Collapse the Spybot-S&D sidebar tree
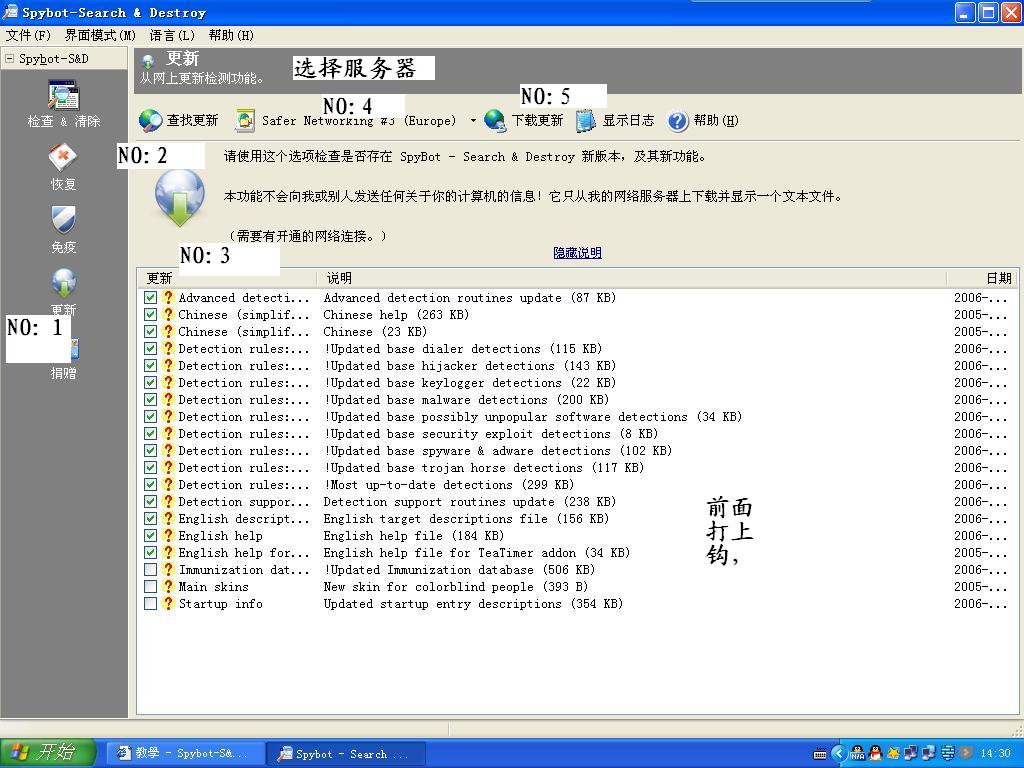Image resolution: width=1024 pixels, height=768 pixels. pyautogui.click(x=9, y=59)
